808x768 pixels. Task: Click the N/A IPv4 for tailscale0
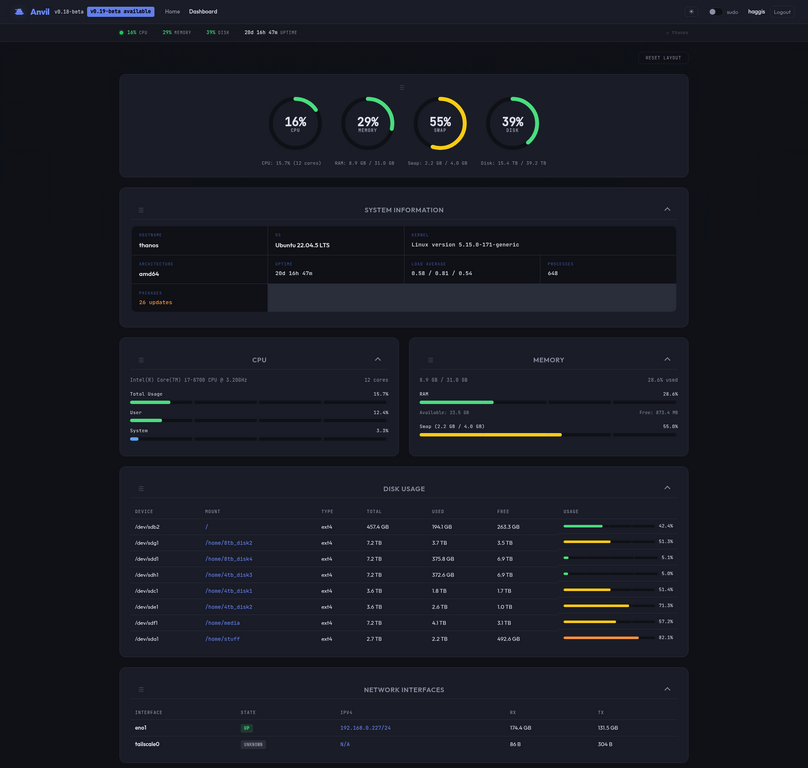coord(345,744)
